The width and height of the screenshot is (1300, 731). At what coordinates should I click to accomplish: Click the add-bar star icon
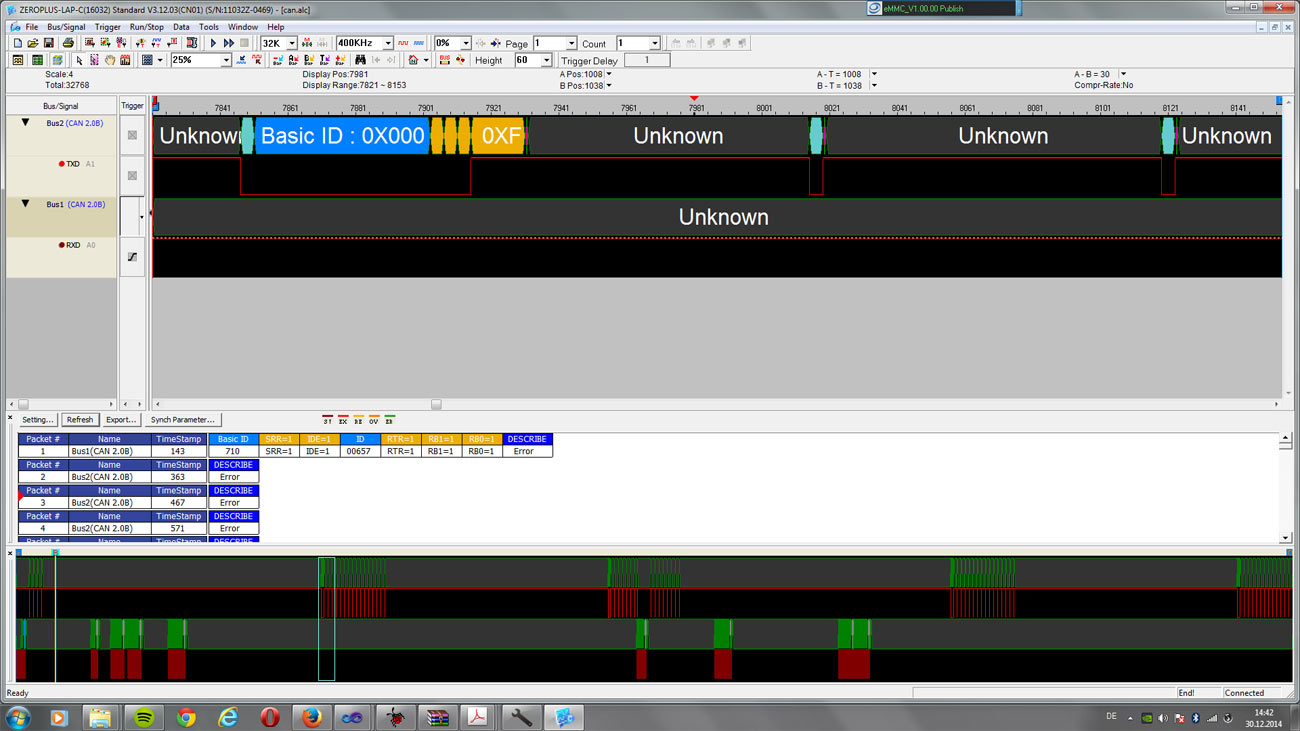coord(340,60)
